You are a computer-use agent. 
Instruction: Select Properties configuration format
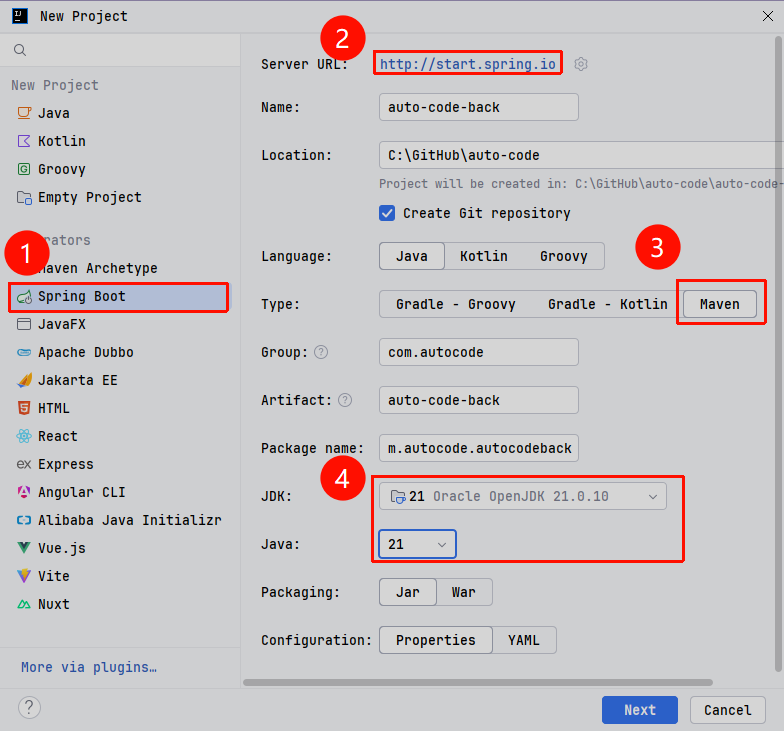click(436, 640)
